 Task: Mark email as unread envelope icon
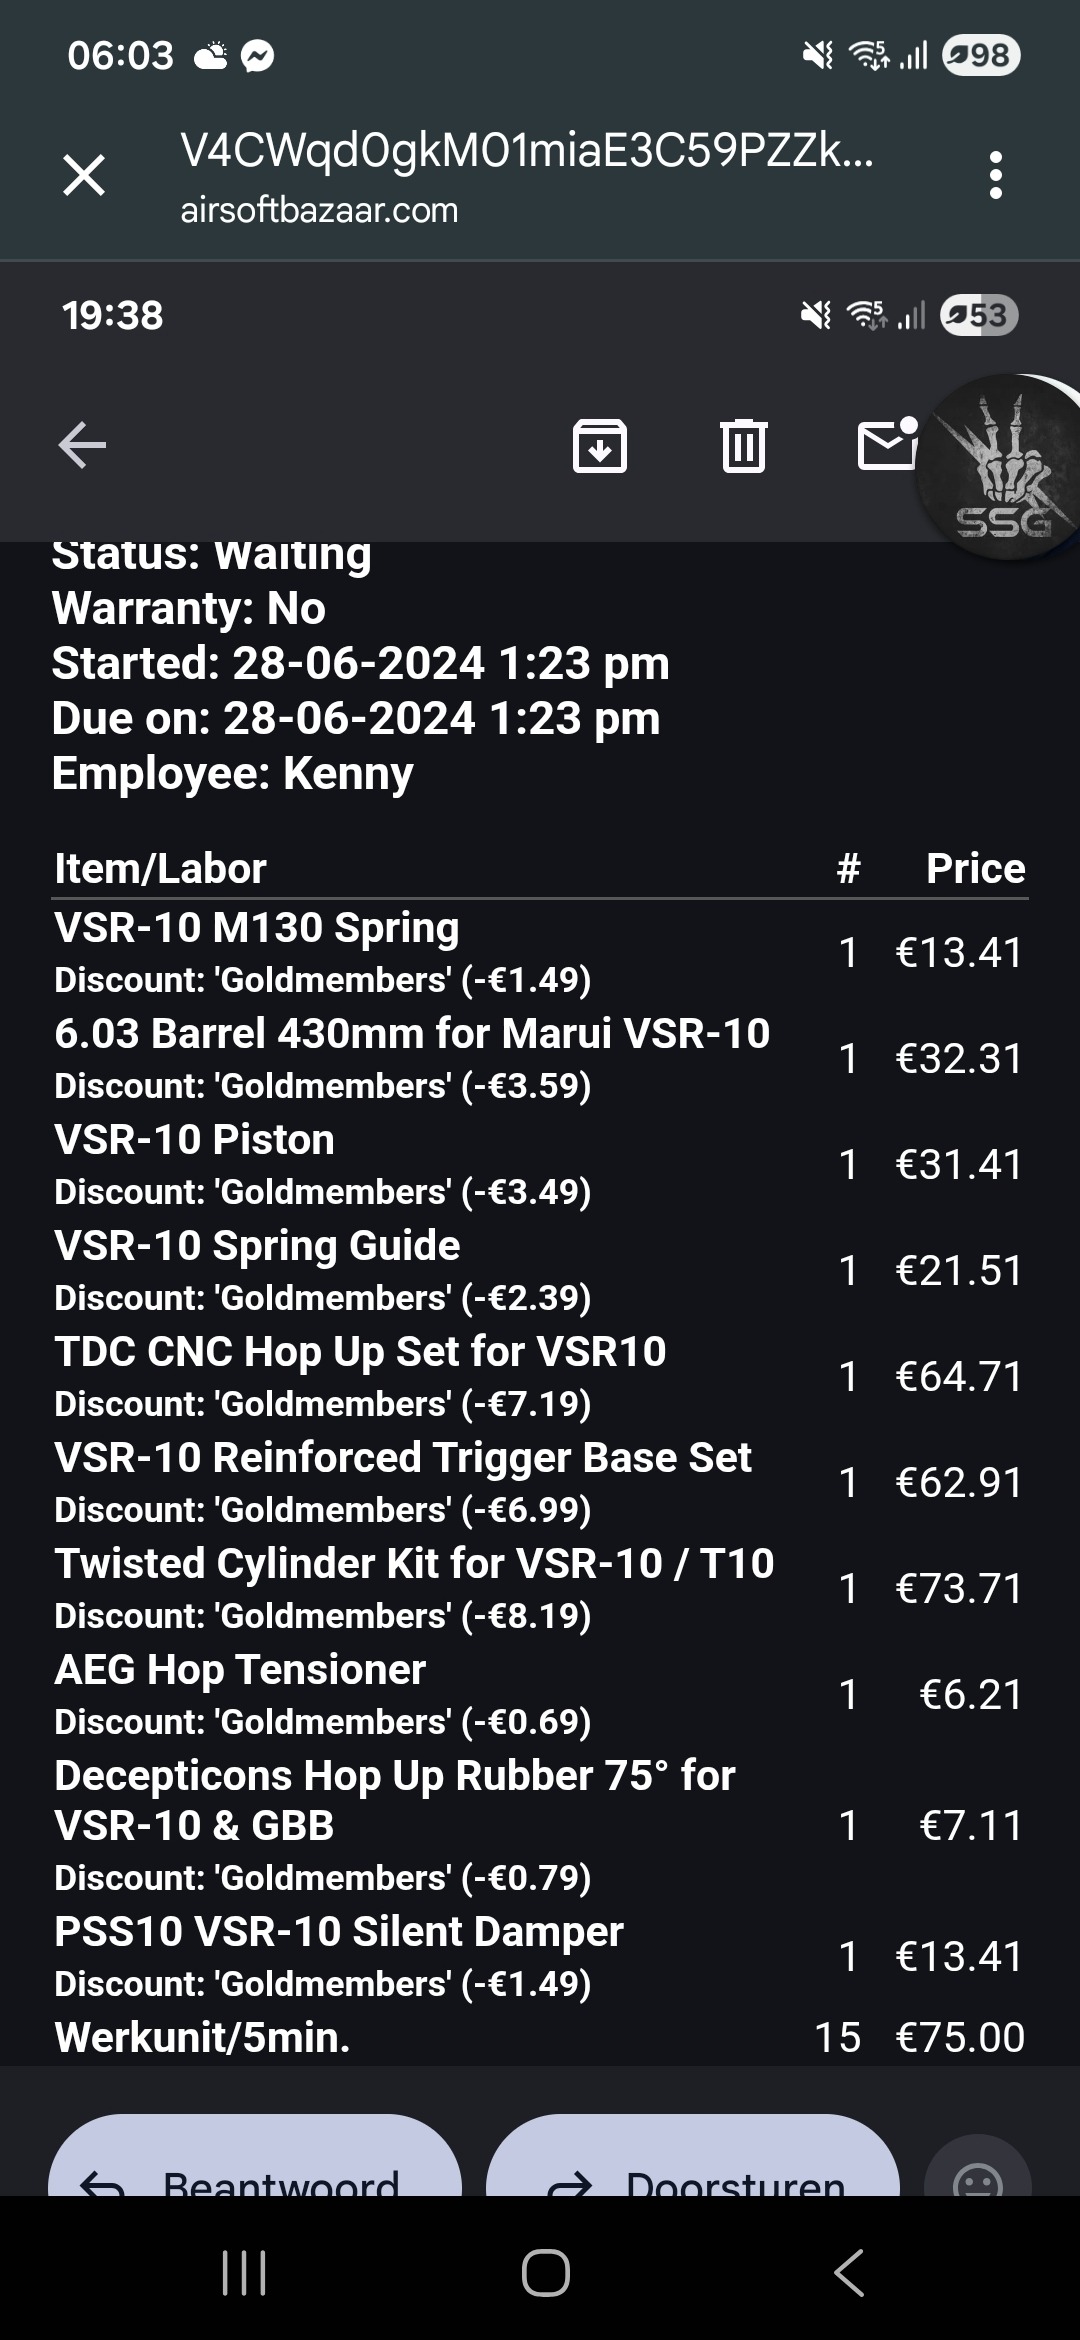pyautogui.click(x=887, y=443)
